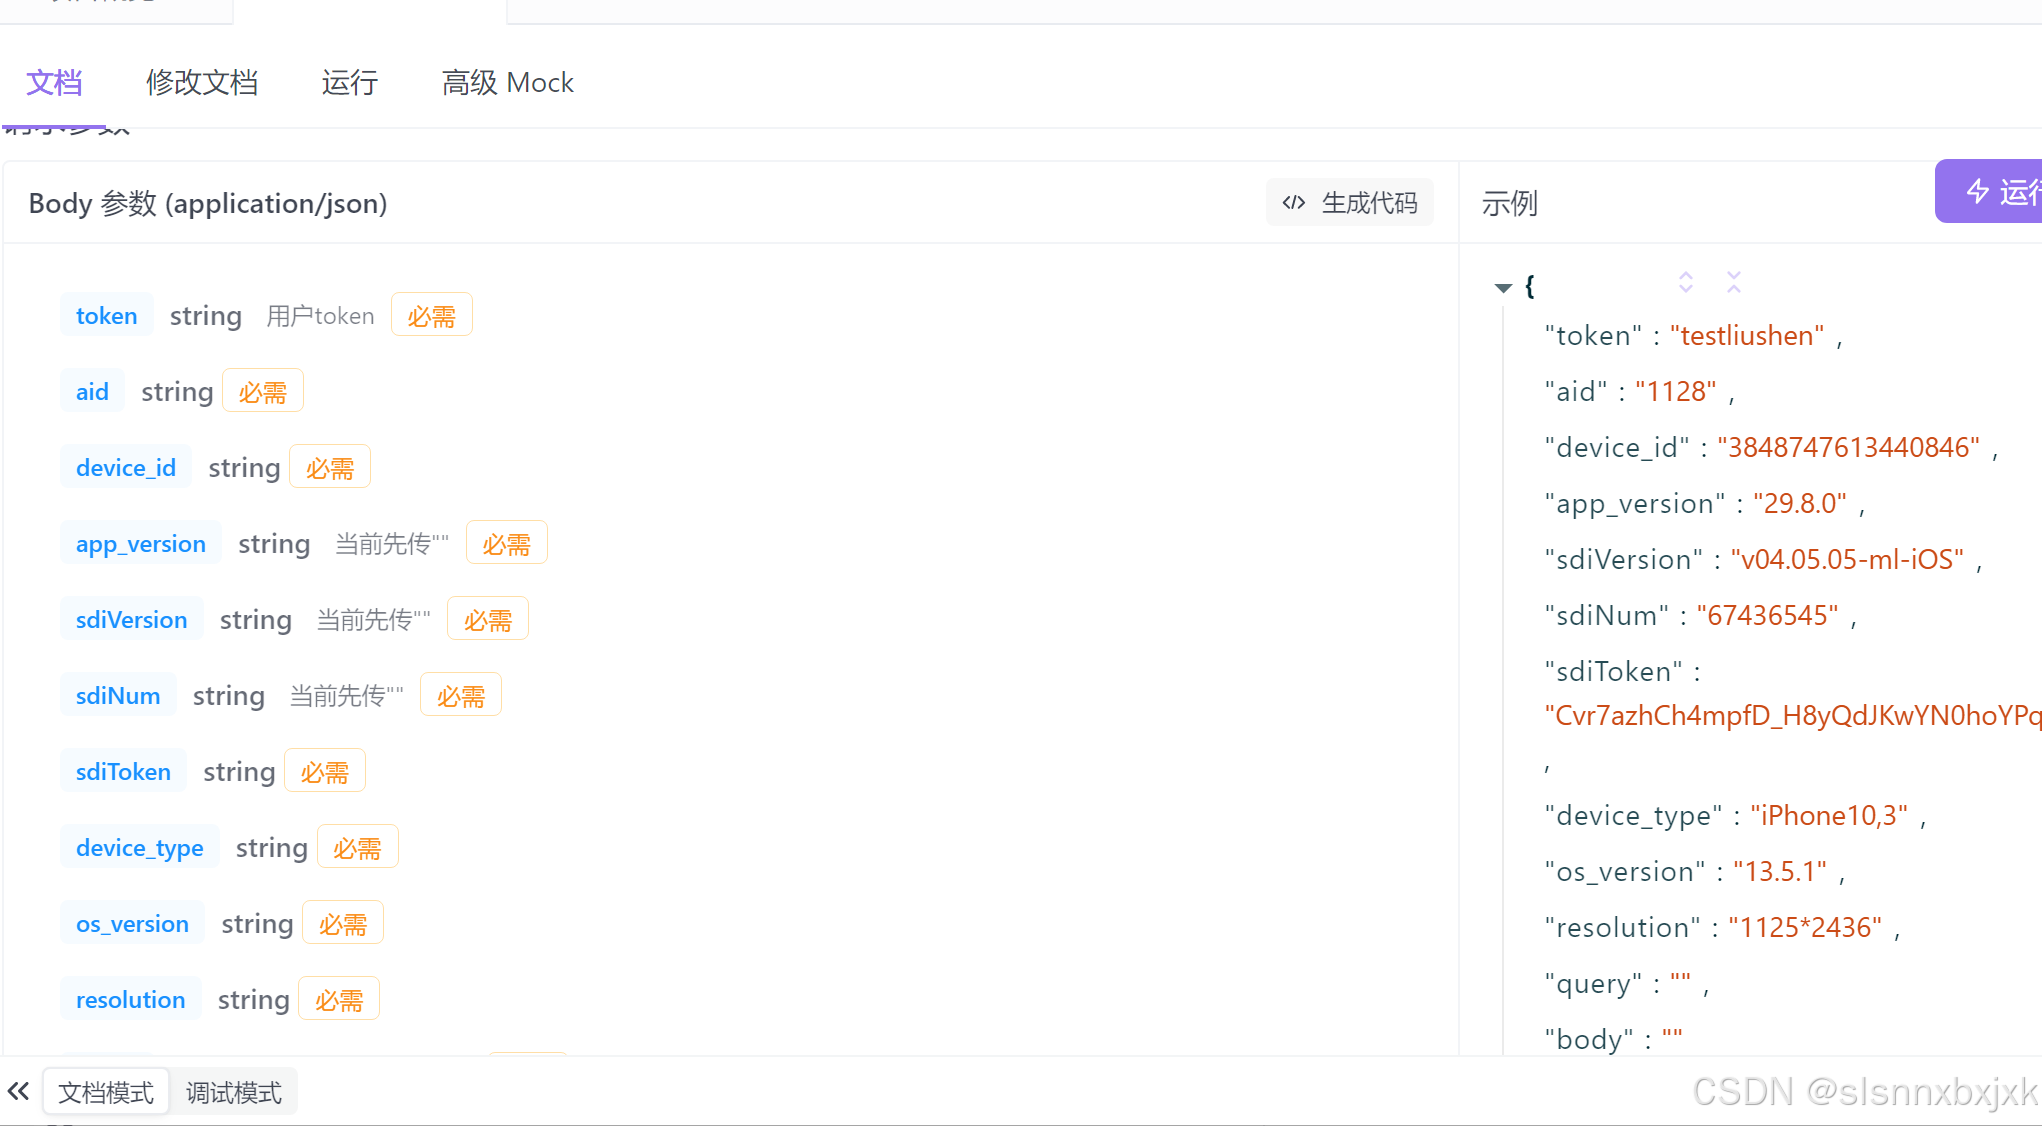Click the double-chevron collapse sidebar icon
The width and height of the screenshot is (2042, 1126).
18,1091
